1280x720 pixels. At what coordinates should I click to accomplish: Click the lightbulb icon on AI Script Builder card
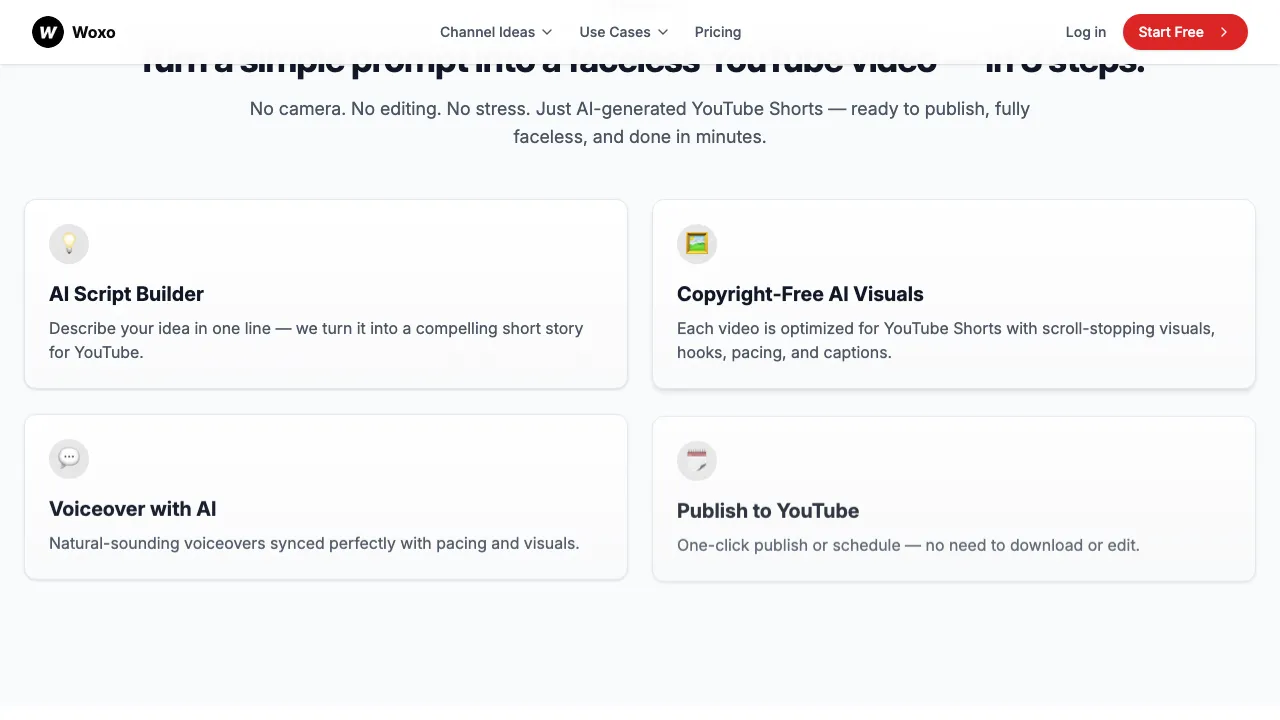click(69, 243)
